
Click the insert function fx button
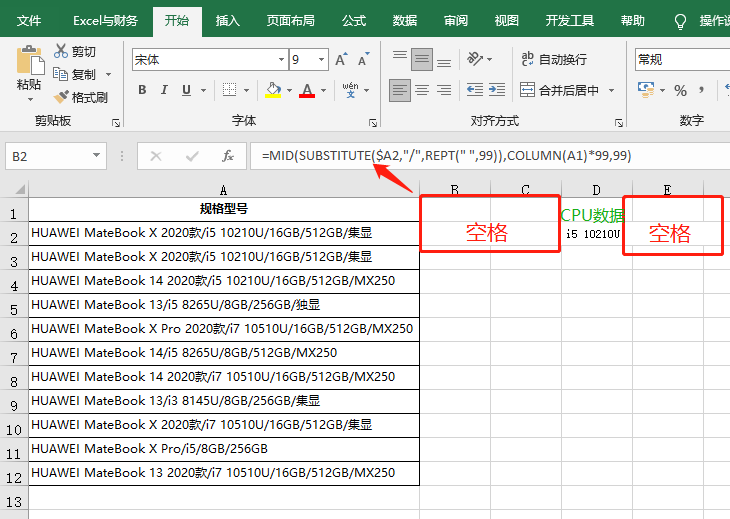point(228,156)
